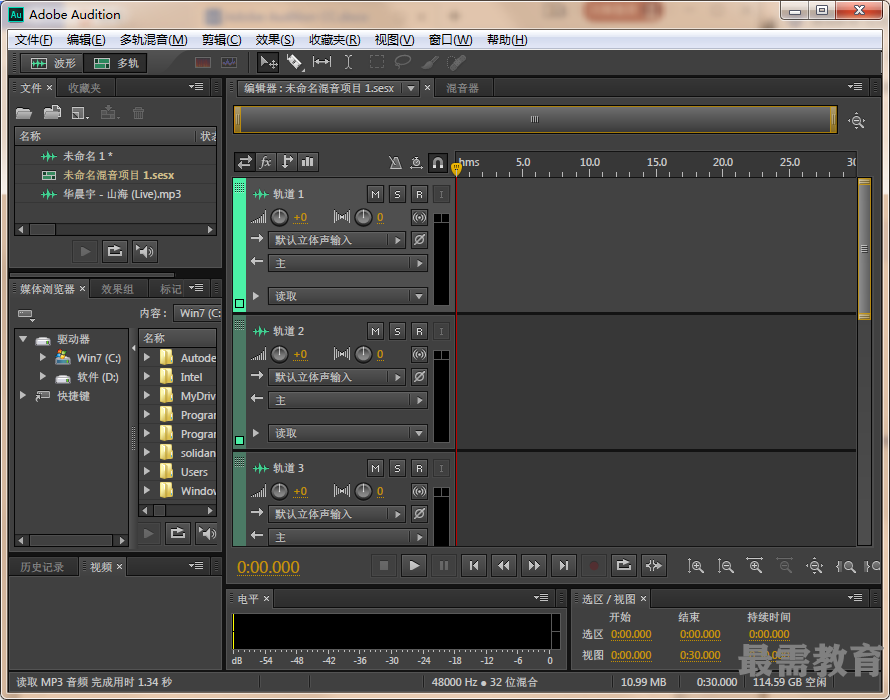Click the new file icon in Files panel
The height and width of the screenshot is (700, 890).
[80, 113]
